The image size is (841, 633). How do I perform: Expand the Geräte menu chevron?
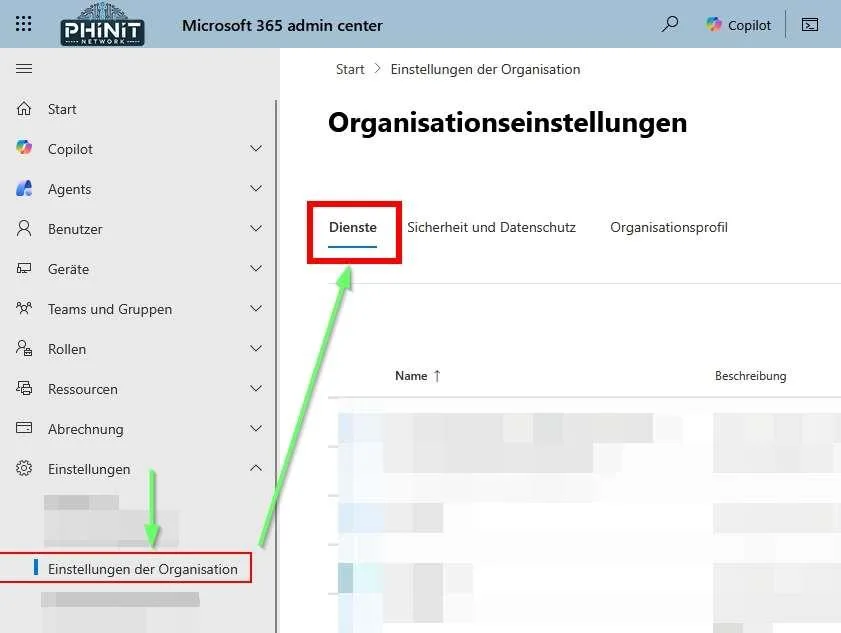256,269
